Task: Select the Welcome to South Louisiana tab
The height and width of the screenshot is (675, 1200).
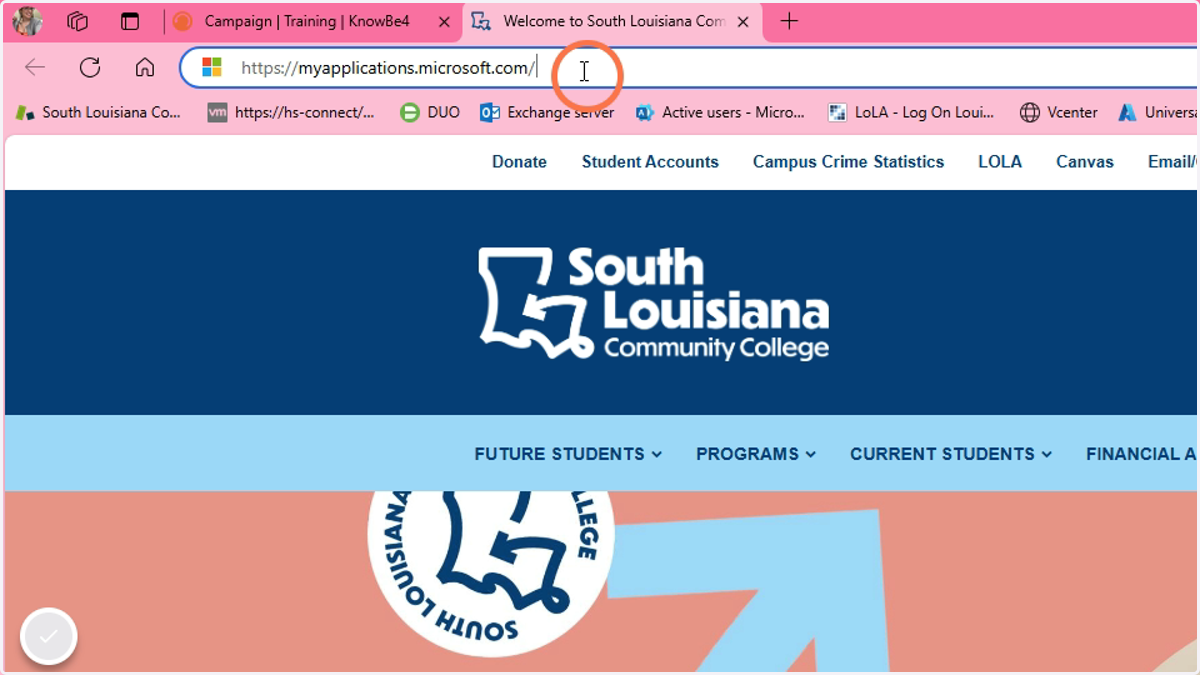Action: point(614,21)
